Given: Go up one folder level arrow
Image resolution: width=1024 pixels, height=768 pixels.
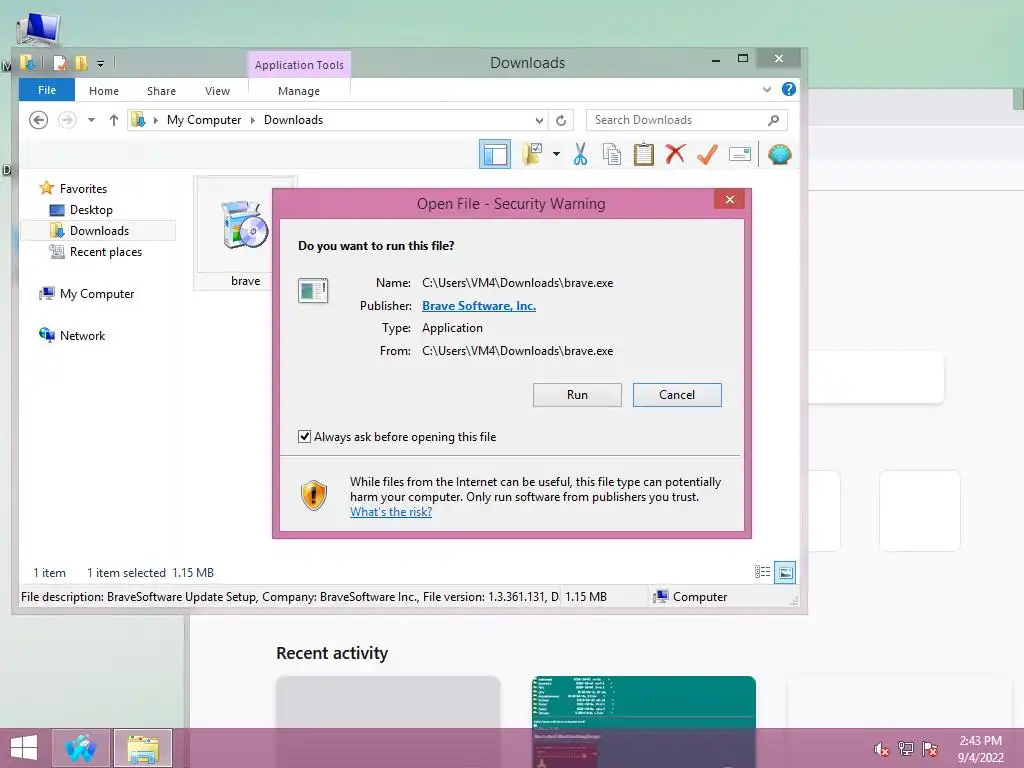Looking at the screenshot, I should point(114,120).
